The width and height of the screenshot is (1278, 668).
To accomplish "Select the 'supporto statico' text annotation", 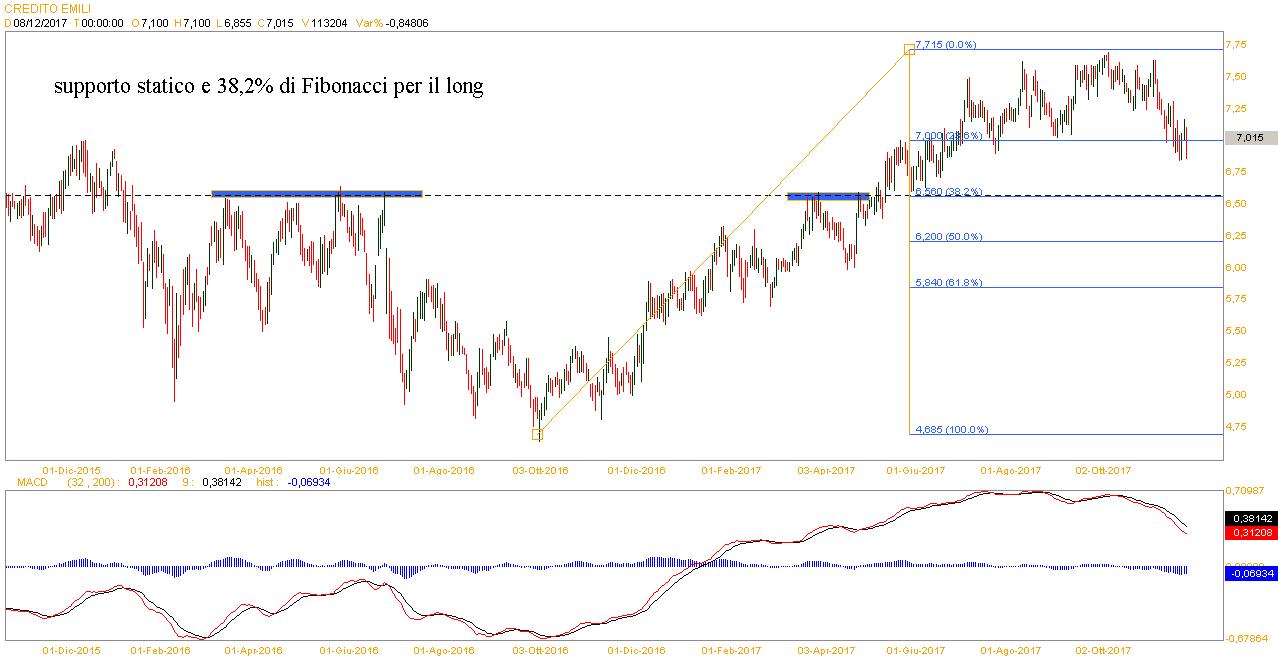I will coord(268,87).
